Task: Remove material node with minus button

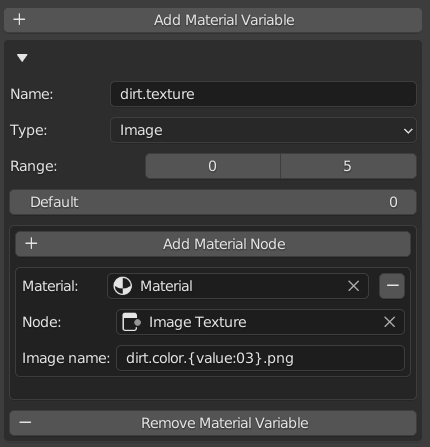Action: (x=392, y=286)
